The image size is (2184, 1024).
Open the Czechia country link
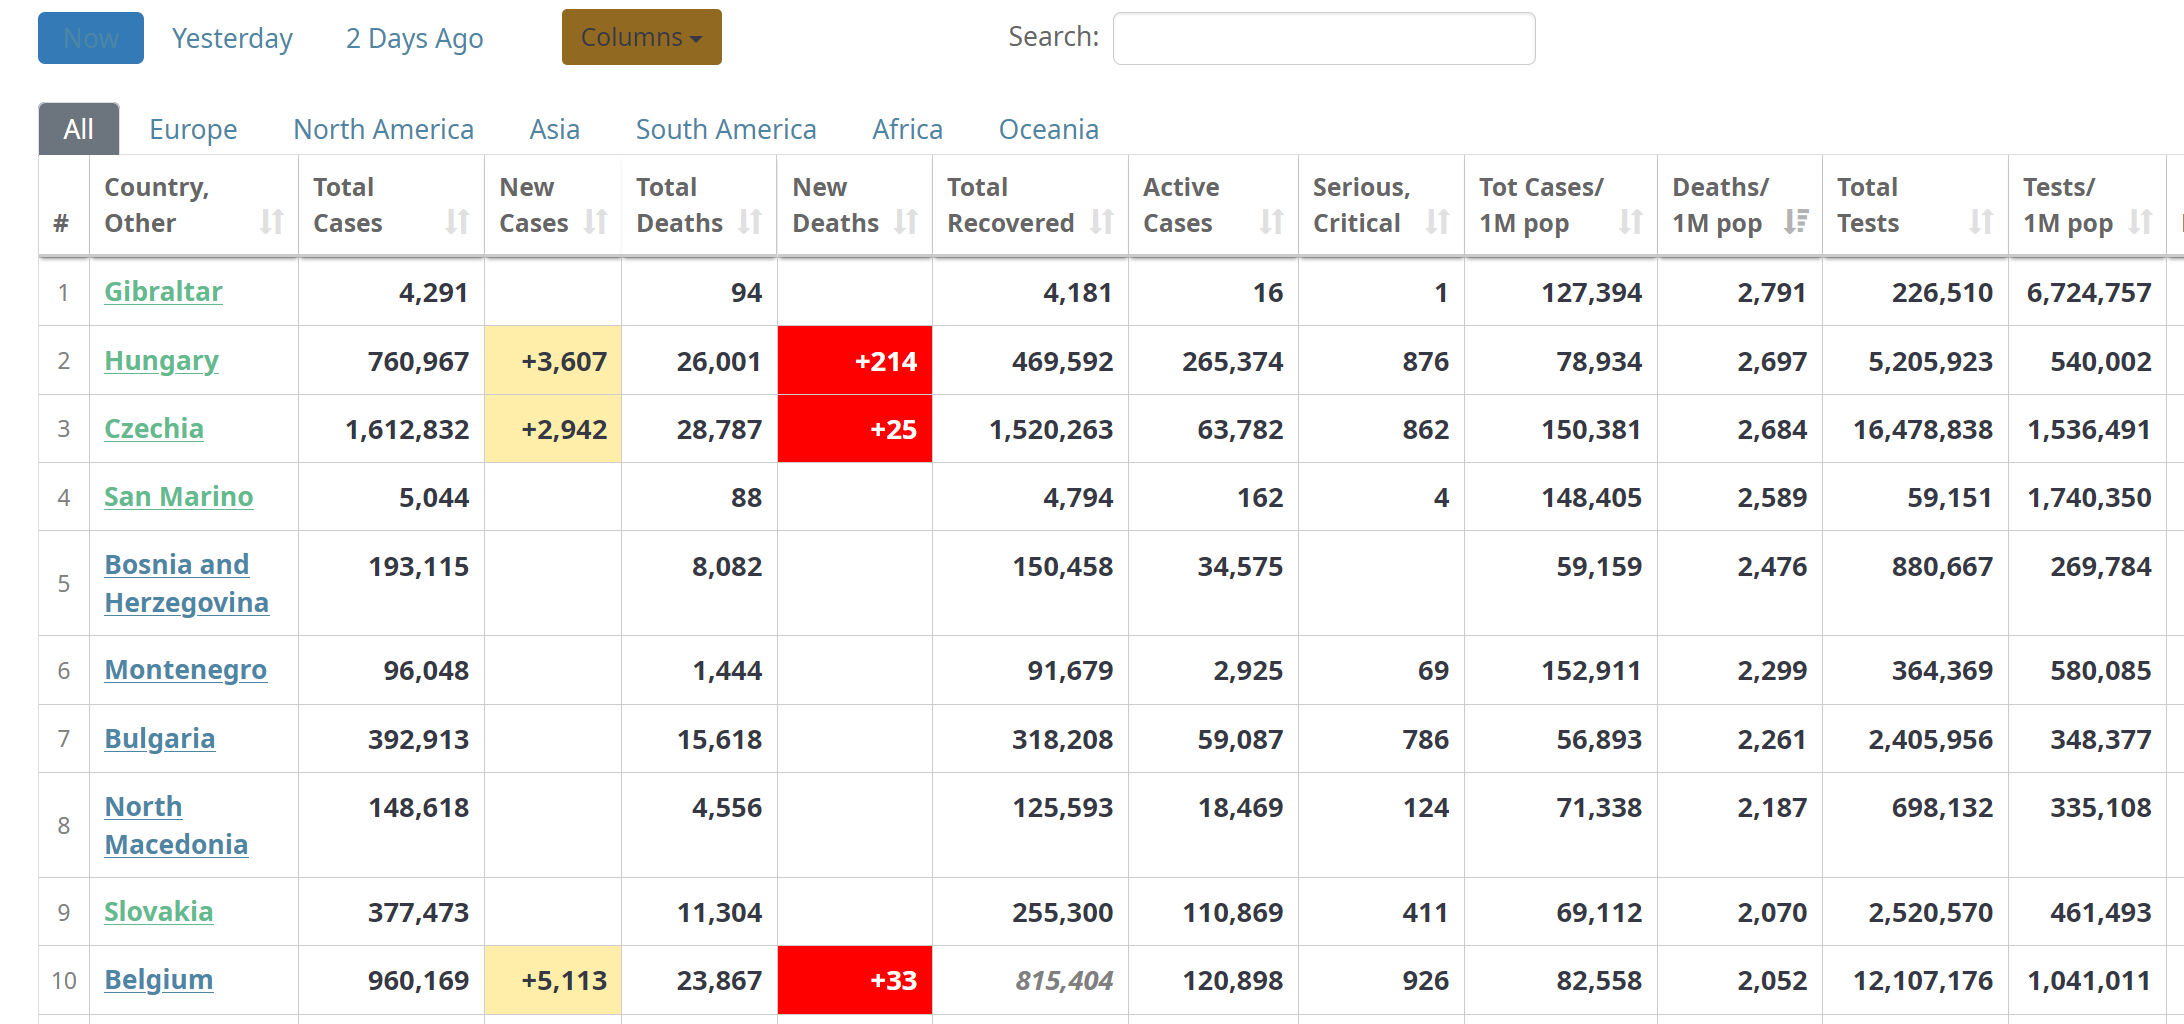pyautogui.click(x=154, y=429)
